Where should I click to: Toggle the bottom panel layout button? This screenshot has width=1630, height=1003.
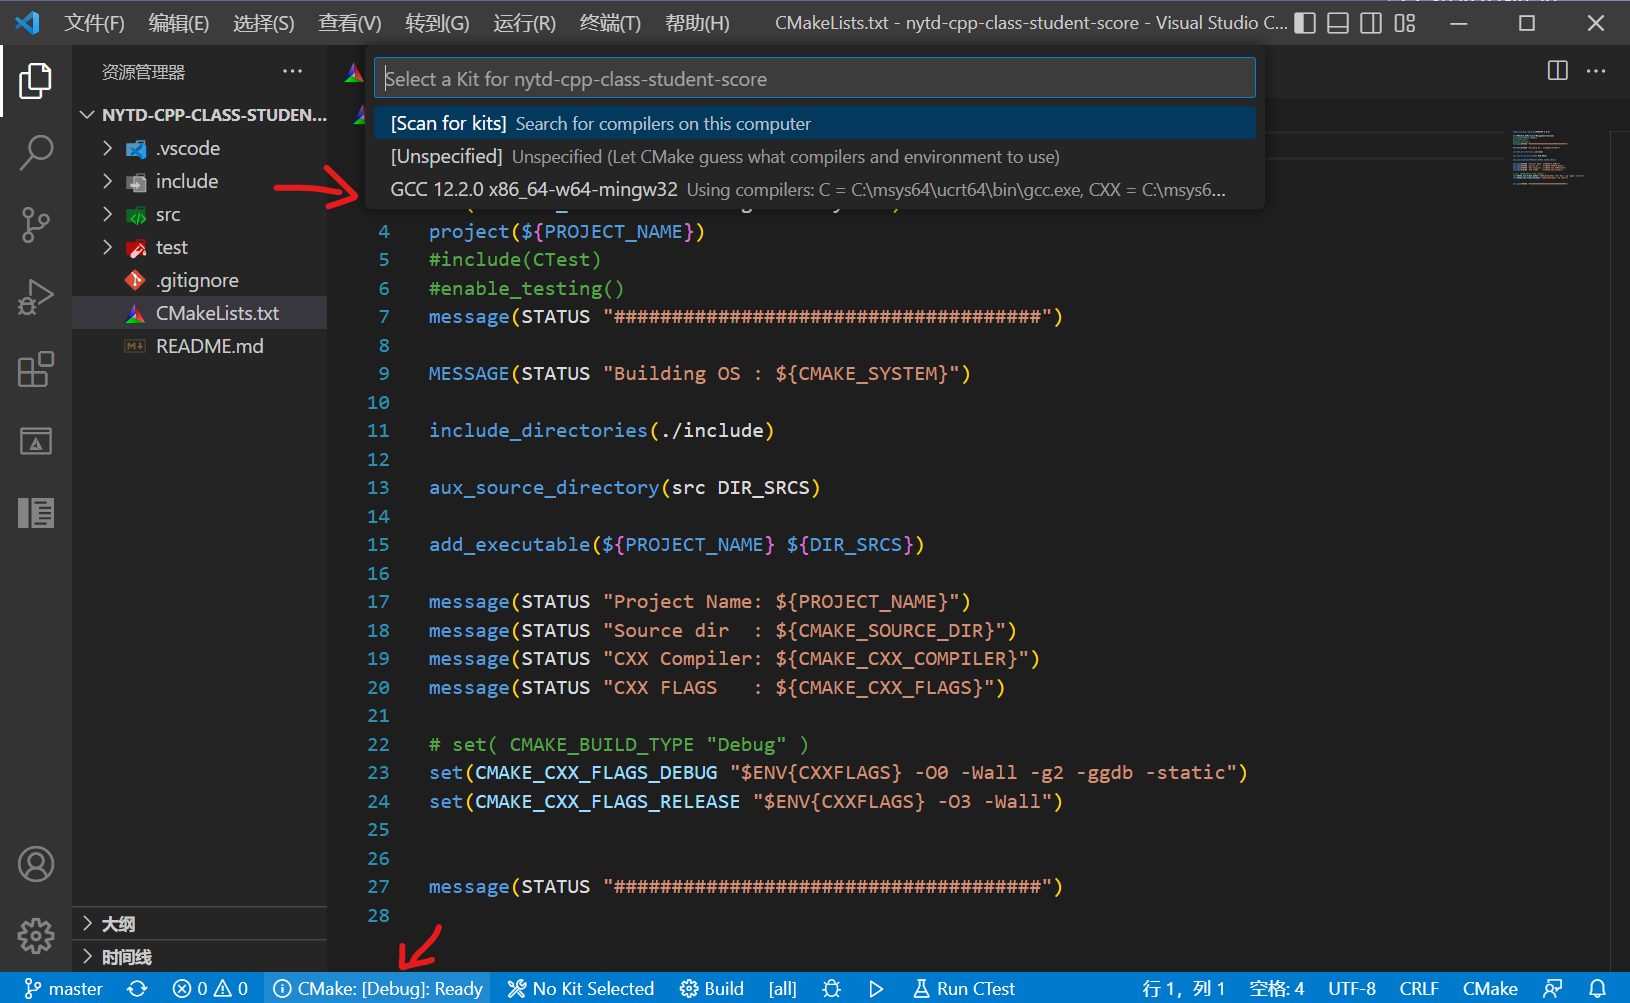click(x=1338, y=23)
